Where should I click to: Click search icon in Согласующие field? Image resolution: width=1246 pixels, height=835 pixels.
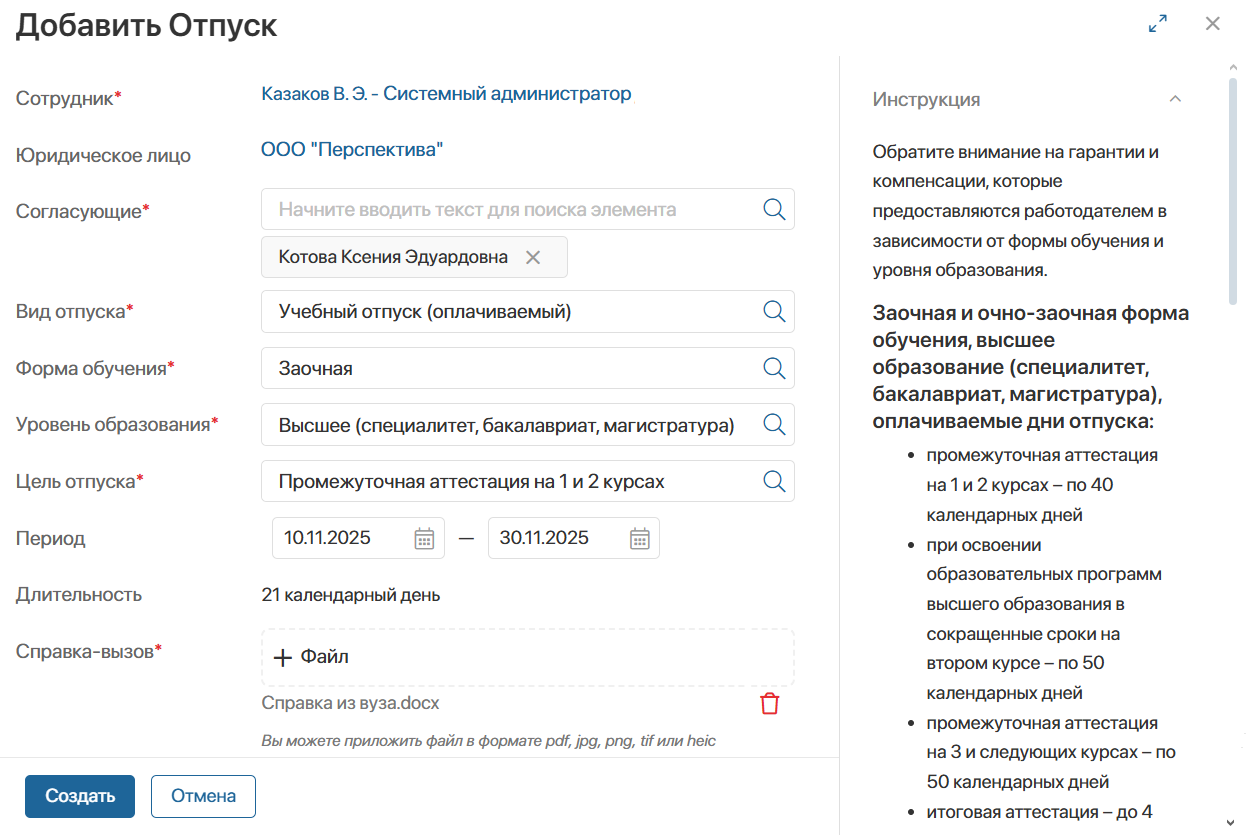coord(774,209)
